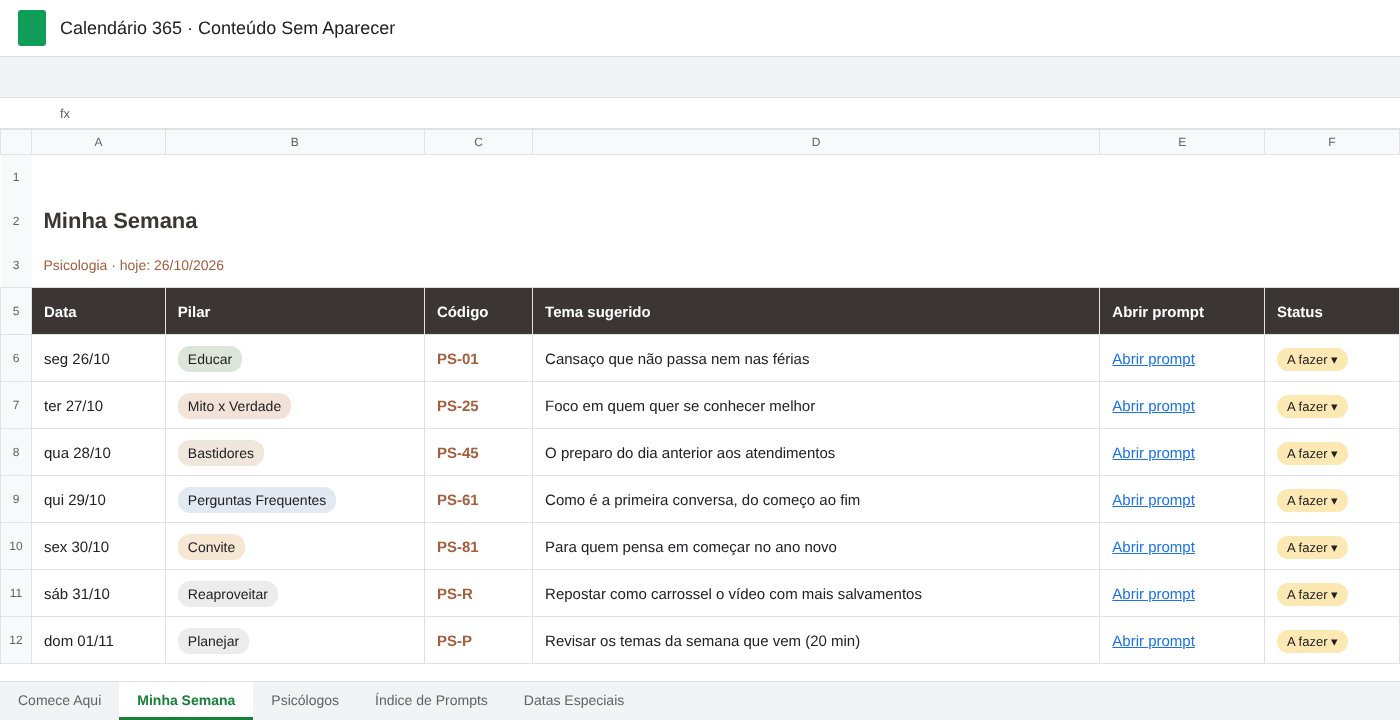1400x720 pixels.
Task: Click the Educar pillar chip
Action: 210,359
